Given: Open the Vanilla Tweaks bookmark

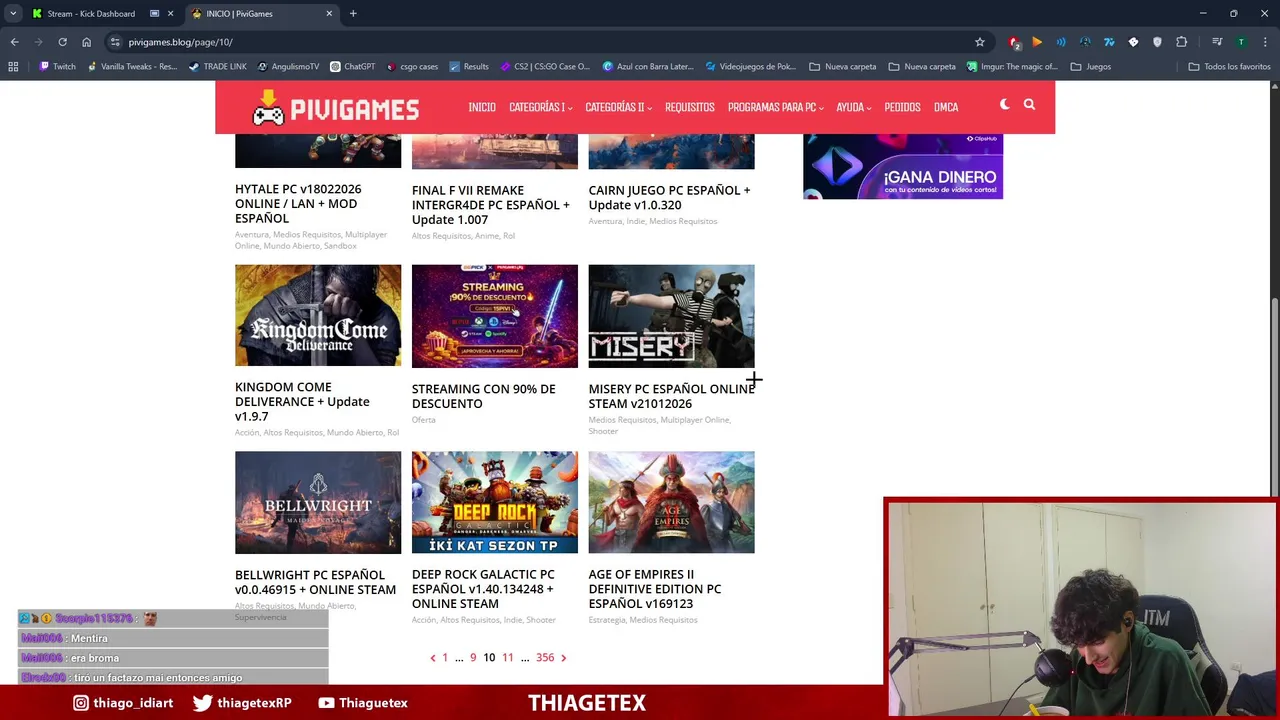Looking at the screenshot, I should [132, 66].
